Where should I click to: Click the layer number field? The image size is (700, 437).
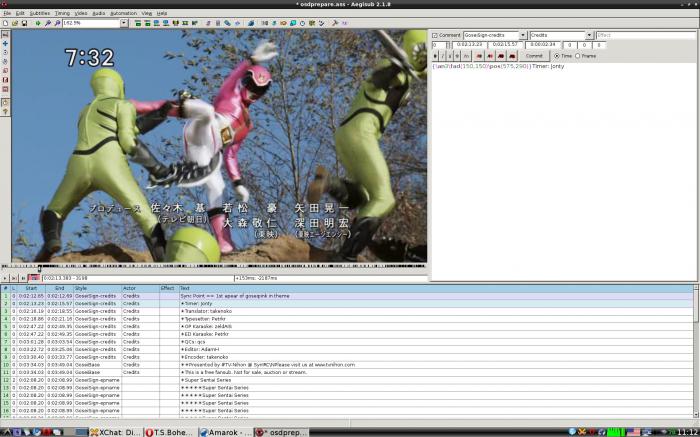coord(439,45)
